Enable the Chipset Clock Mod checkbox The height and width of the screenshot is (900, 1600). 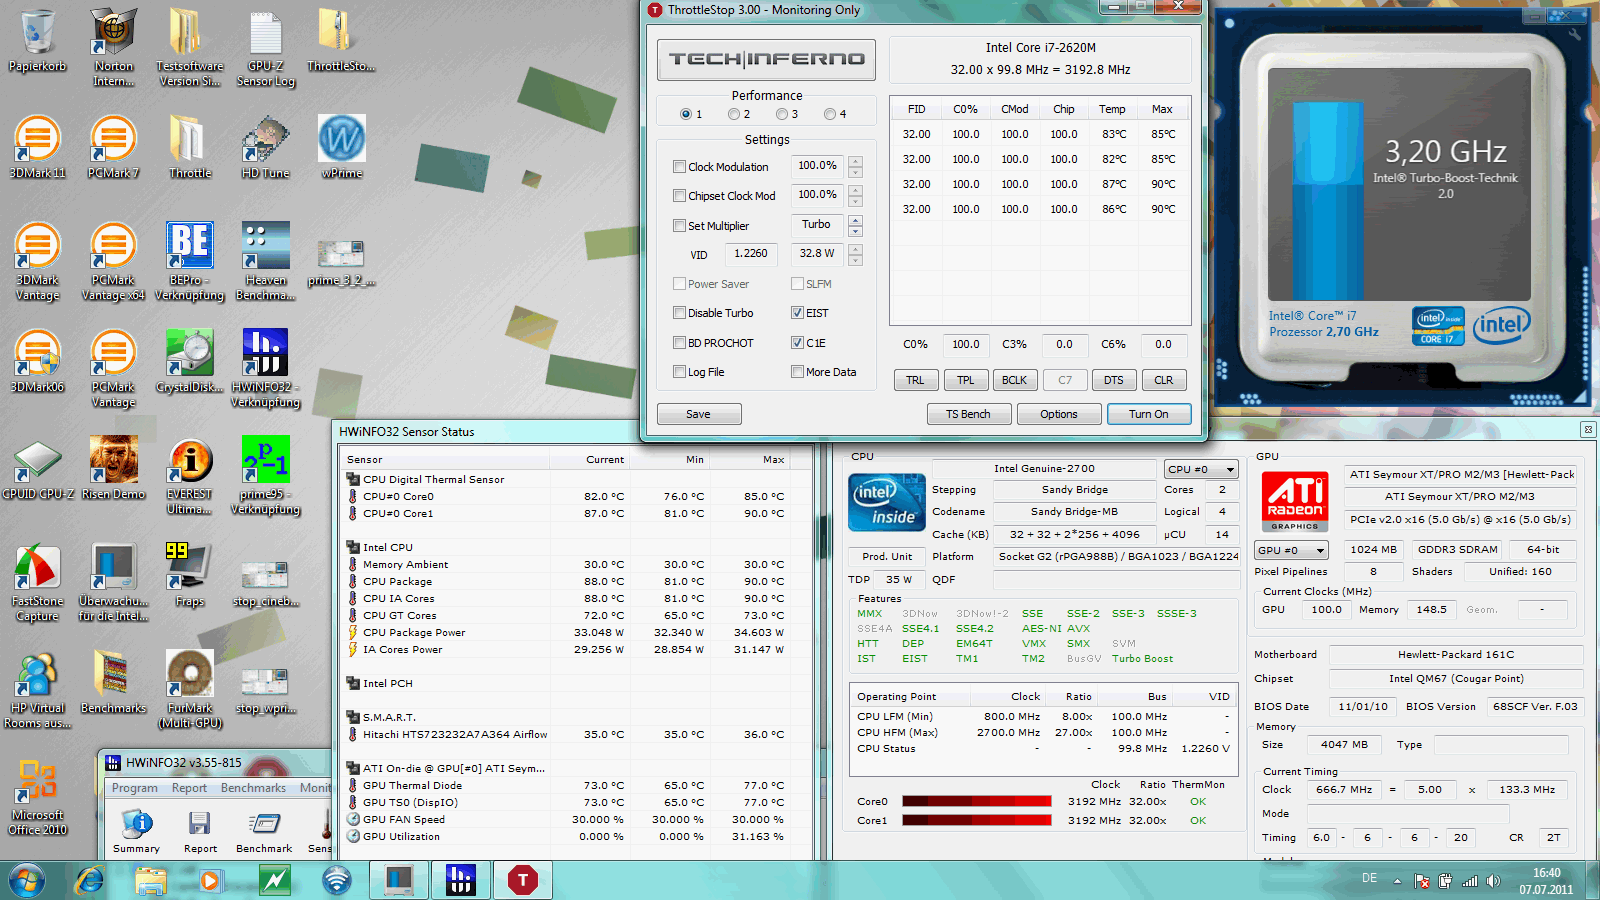(679, 196)
